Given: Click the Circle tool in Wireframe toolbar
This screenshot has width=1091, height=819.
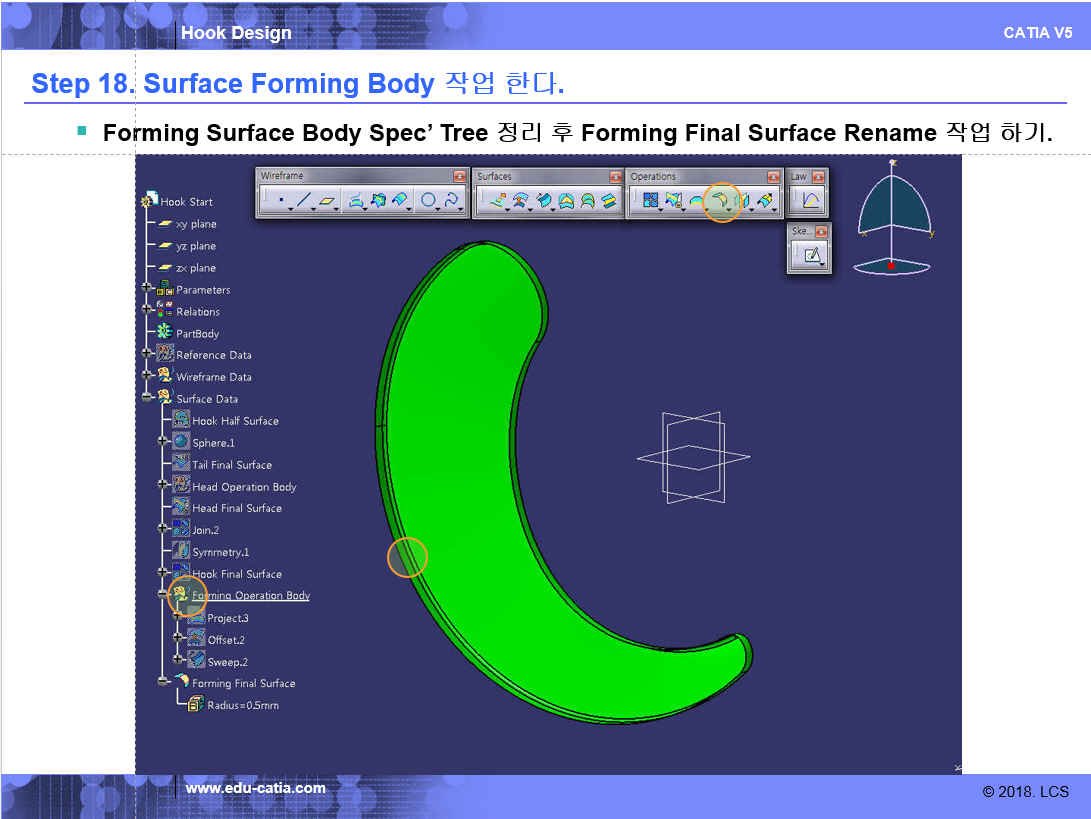Looking at the screenshot, I should coord(428,201).
